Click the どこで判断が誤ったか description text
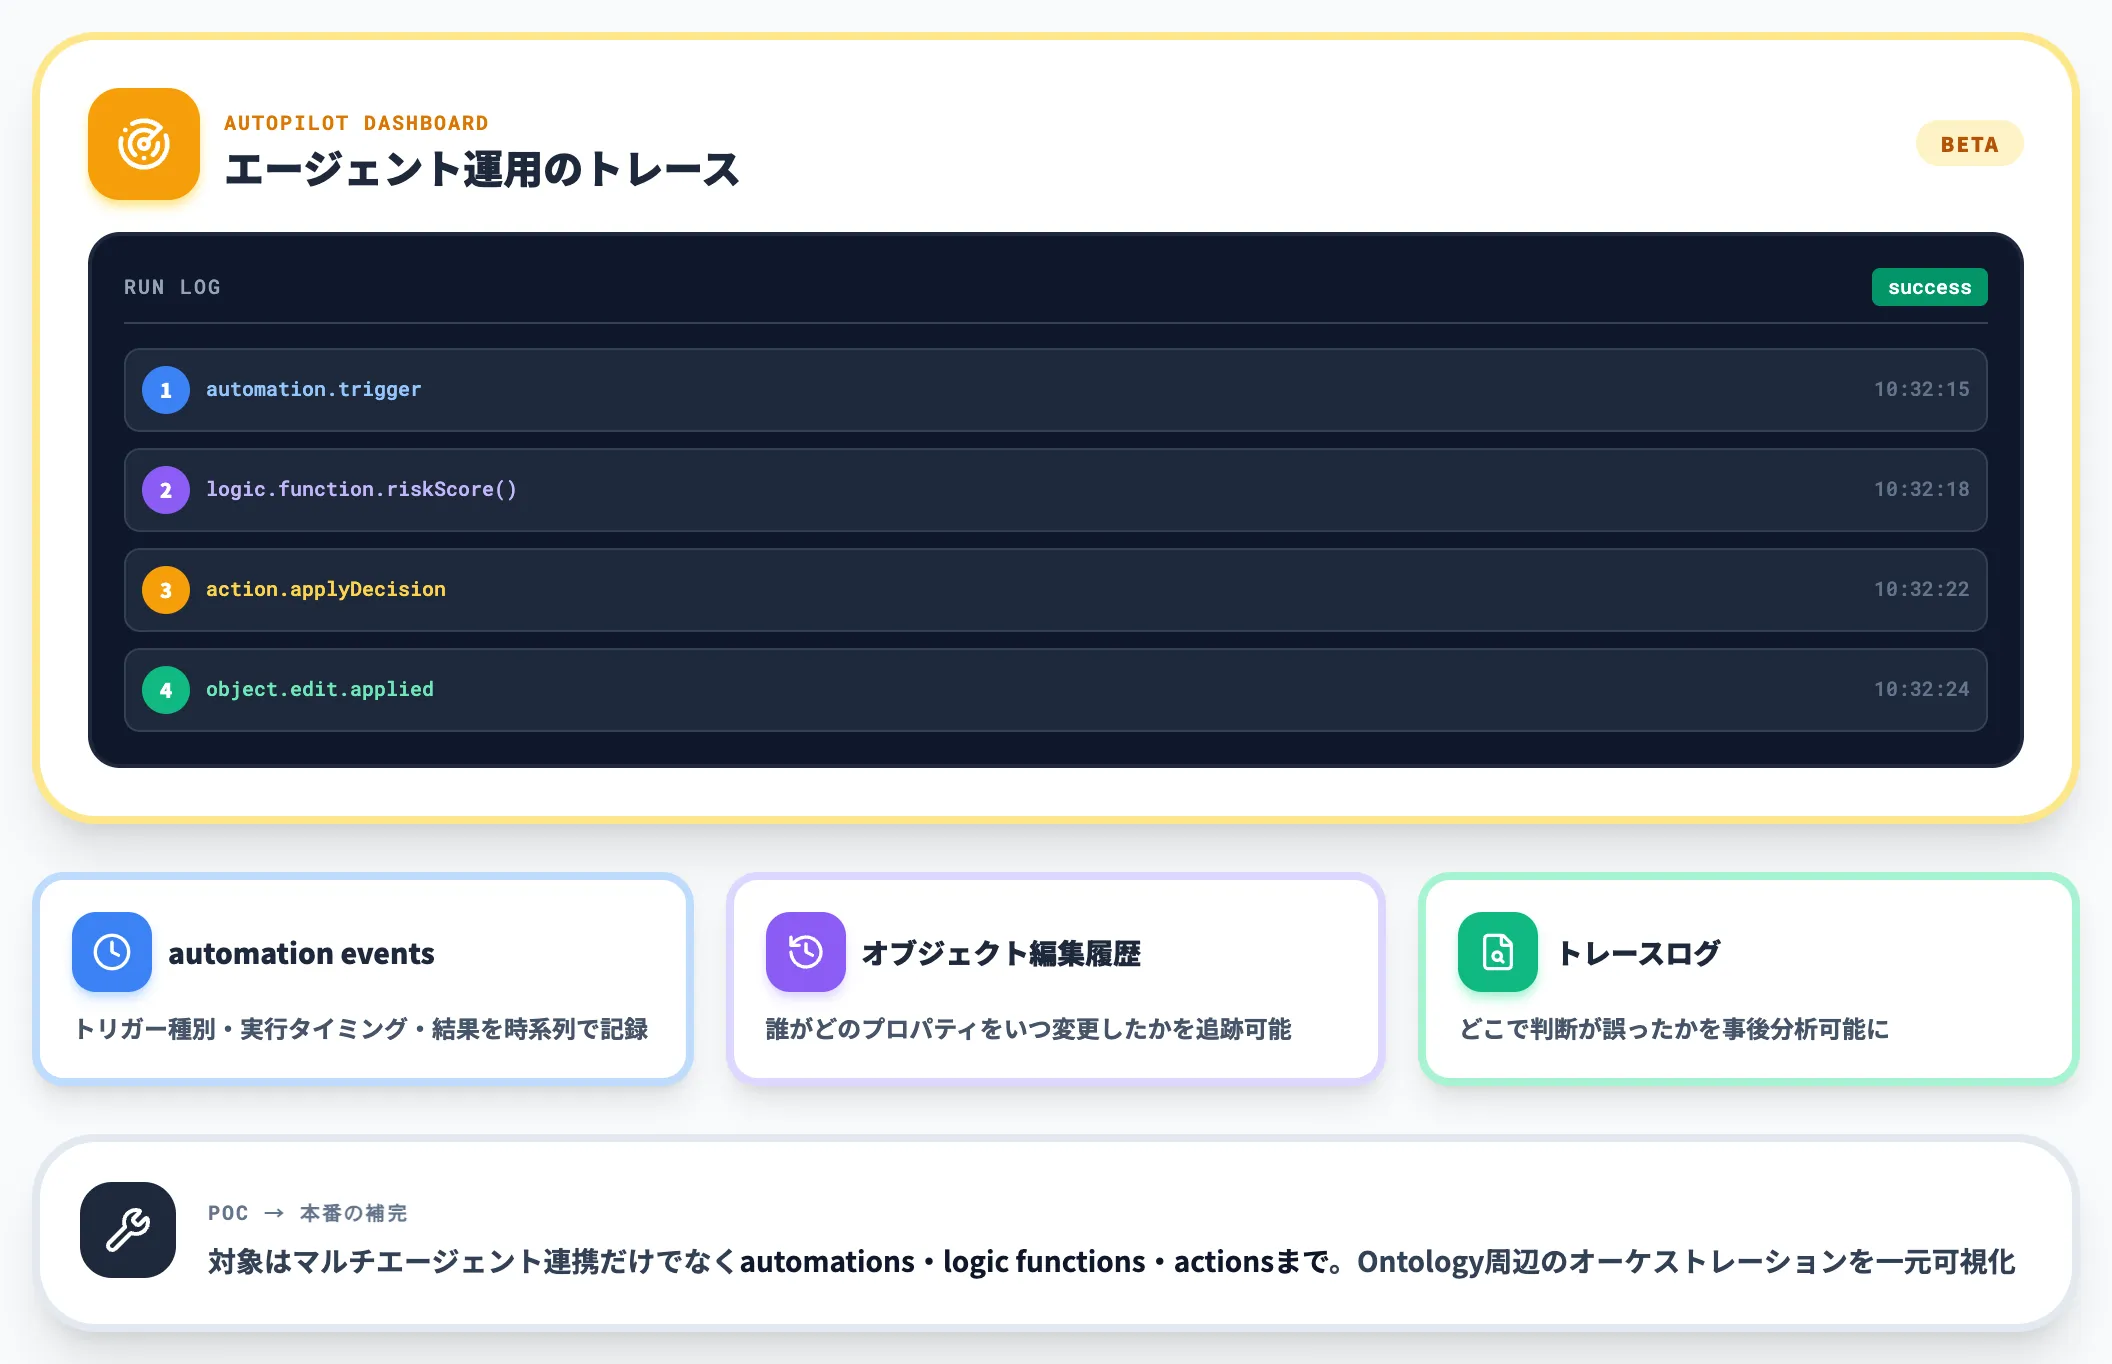The image size is (2112, 1364). [x=1673, y=1029]
